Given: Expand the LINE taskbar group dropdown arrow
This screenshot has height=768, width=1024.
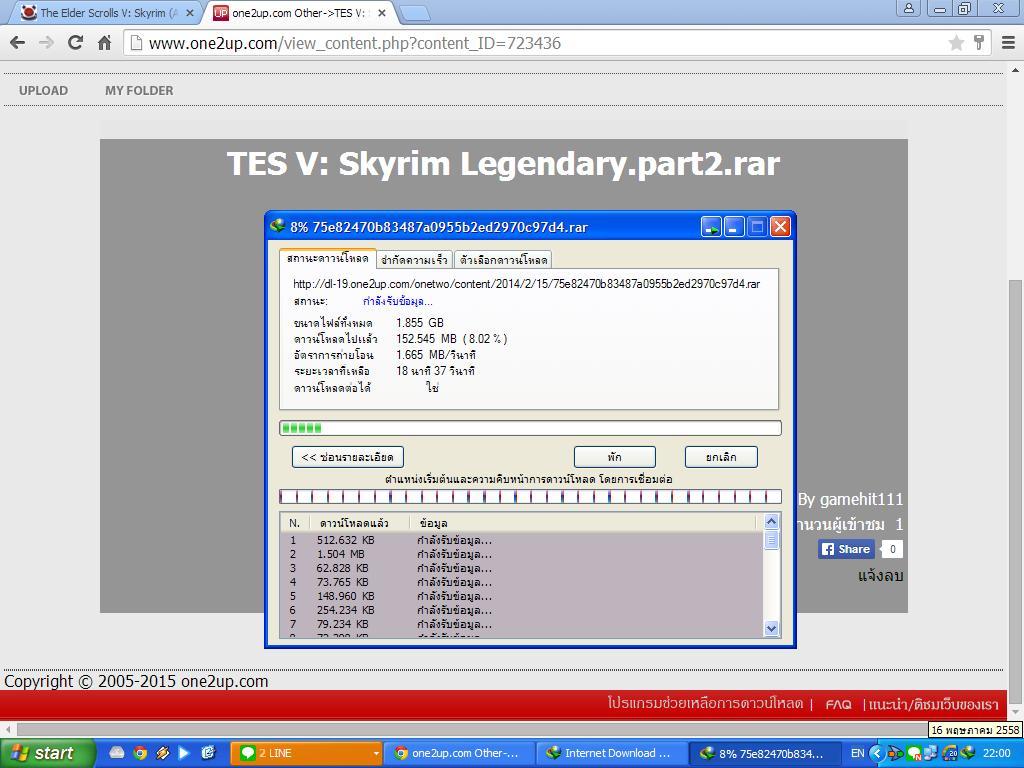Looking at the screenshot, I should point(376,754).
